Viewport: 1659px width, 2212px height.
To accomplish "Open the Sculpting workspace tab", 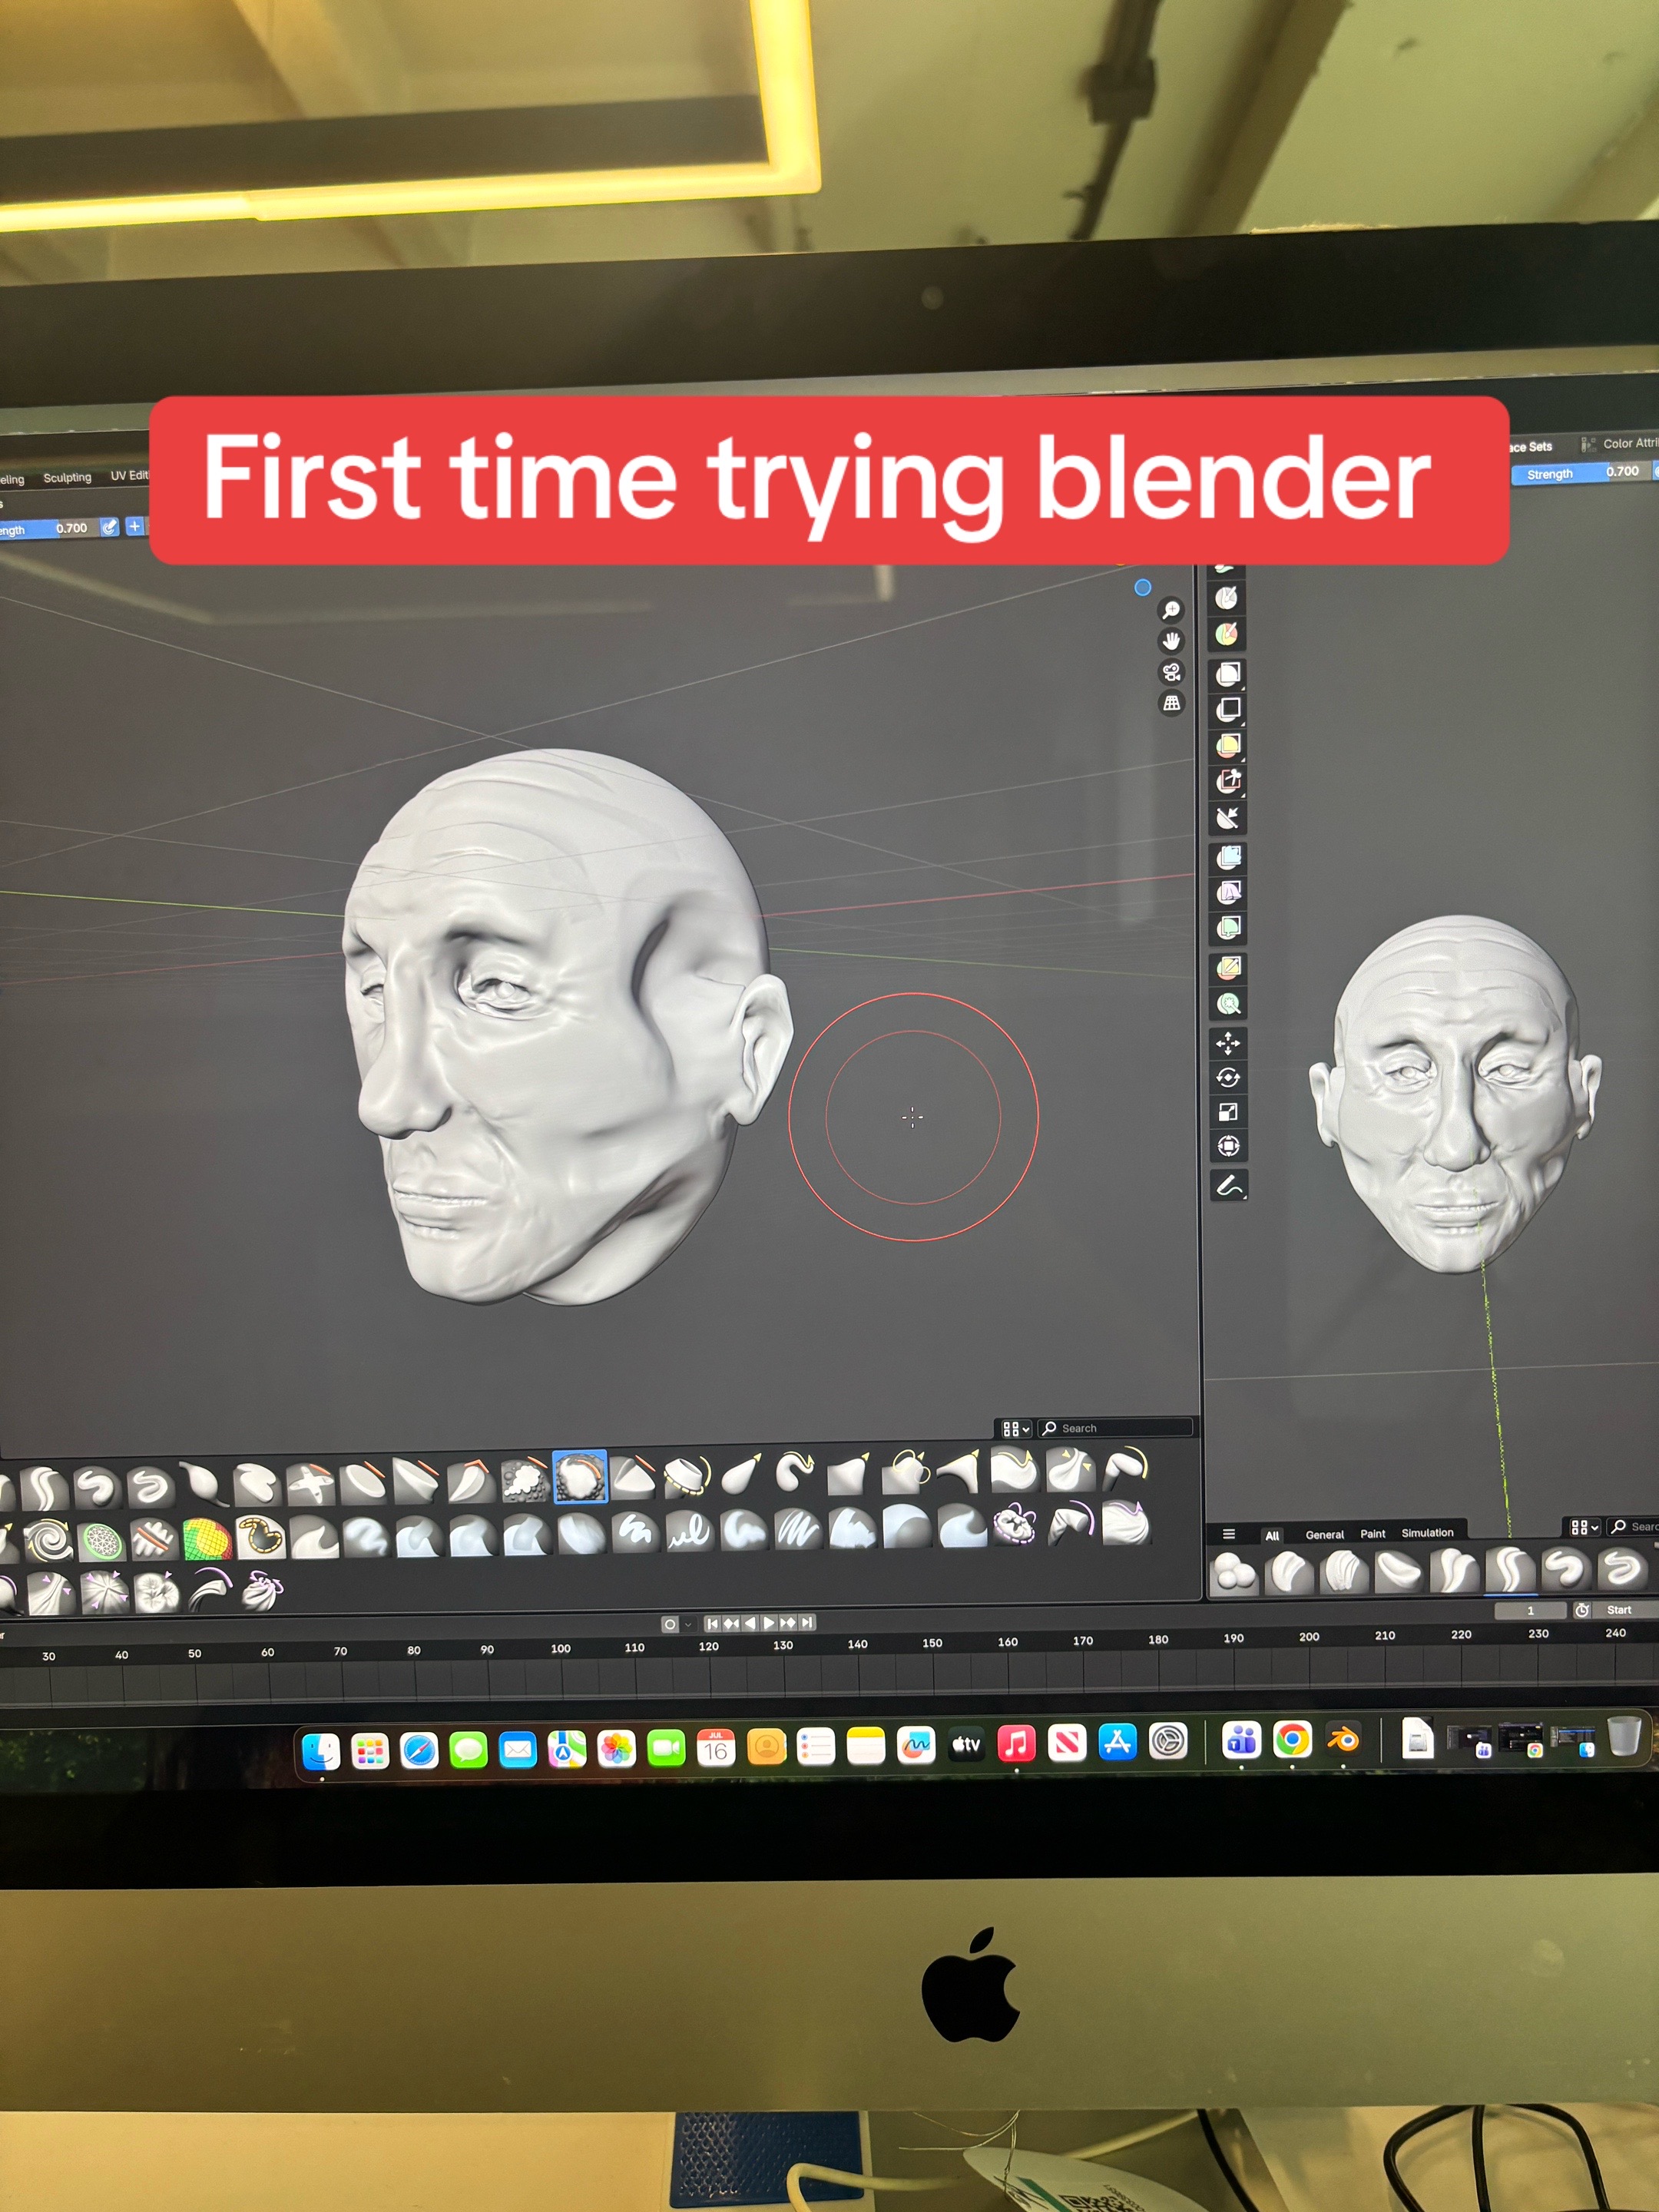I will [67, 478].
